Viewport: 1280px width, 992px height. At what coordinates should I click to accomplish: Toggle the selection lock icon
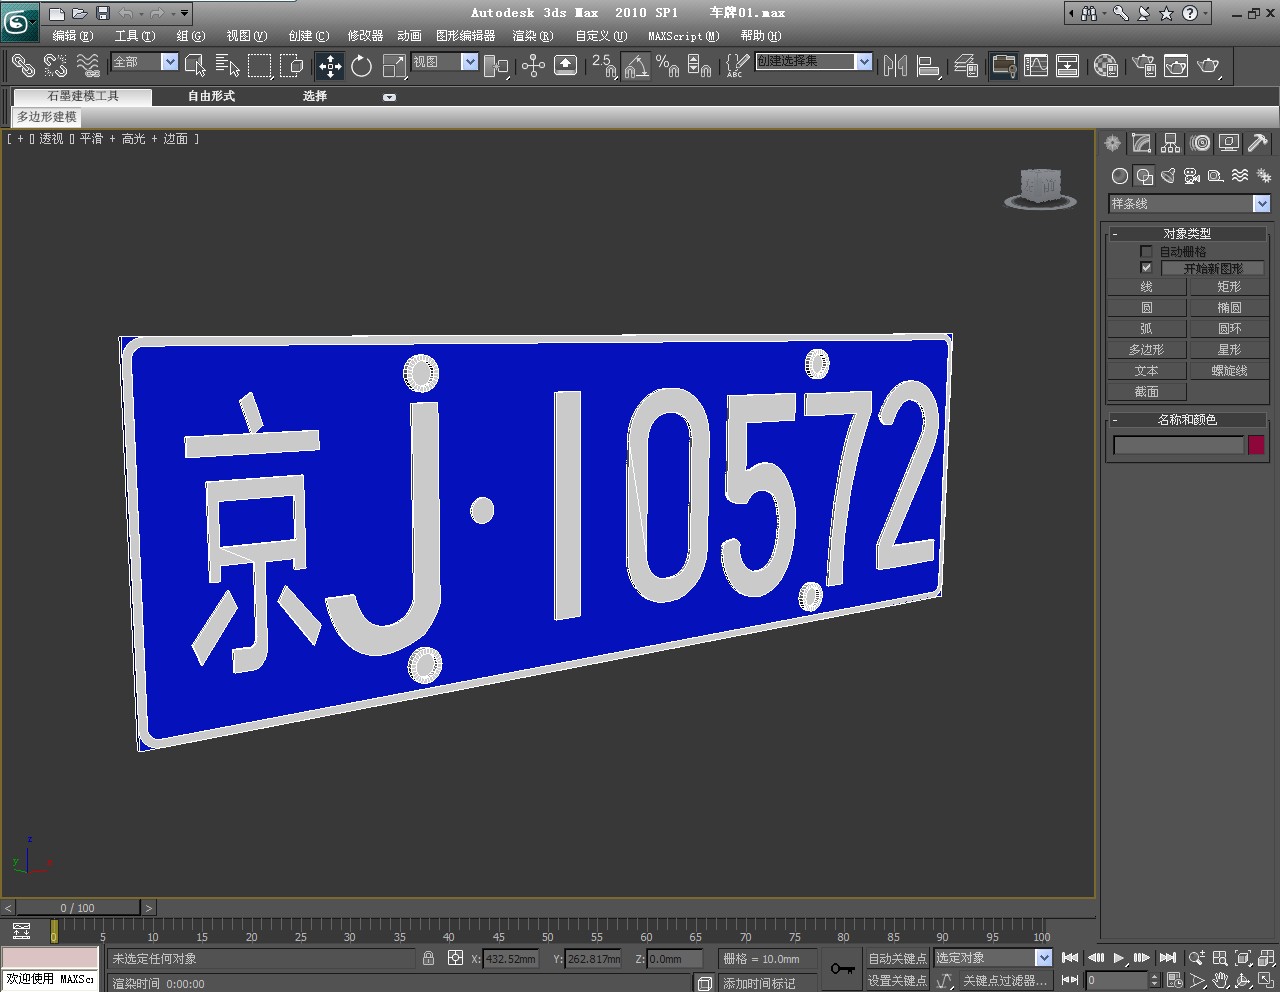coord(428,958)
